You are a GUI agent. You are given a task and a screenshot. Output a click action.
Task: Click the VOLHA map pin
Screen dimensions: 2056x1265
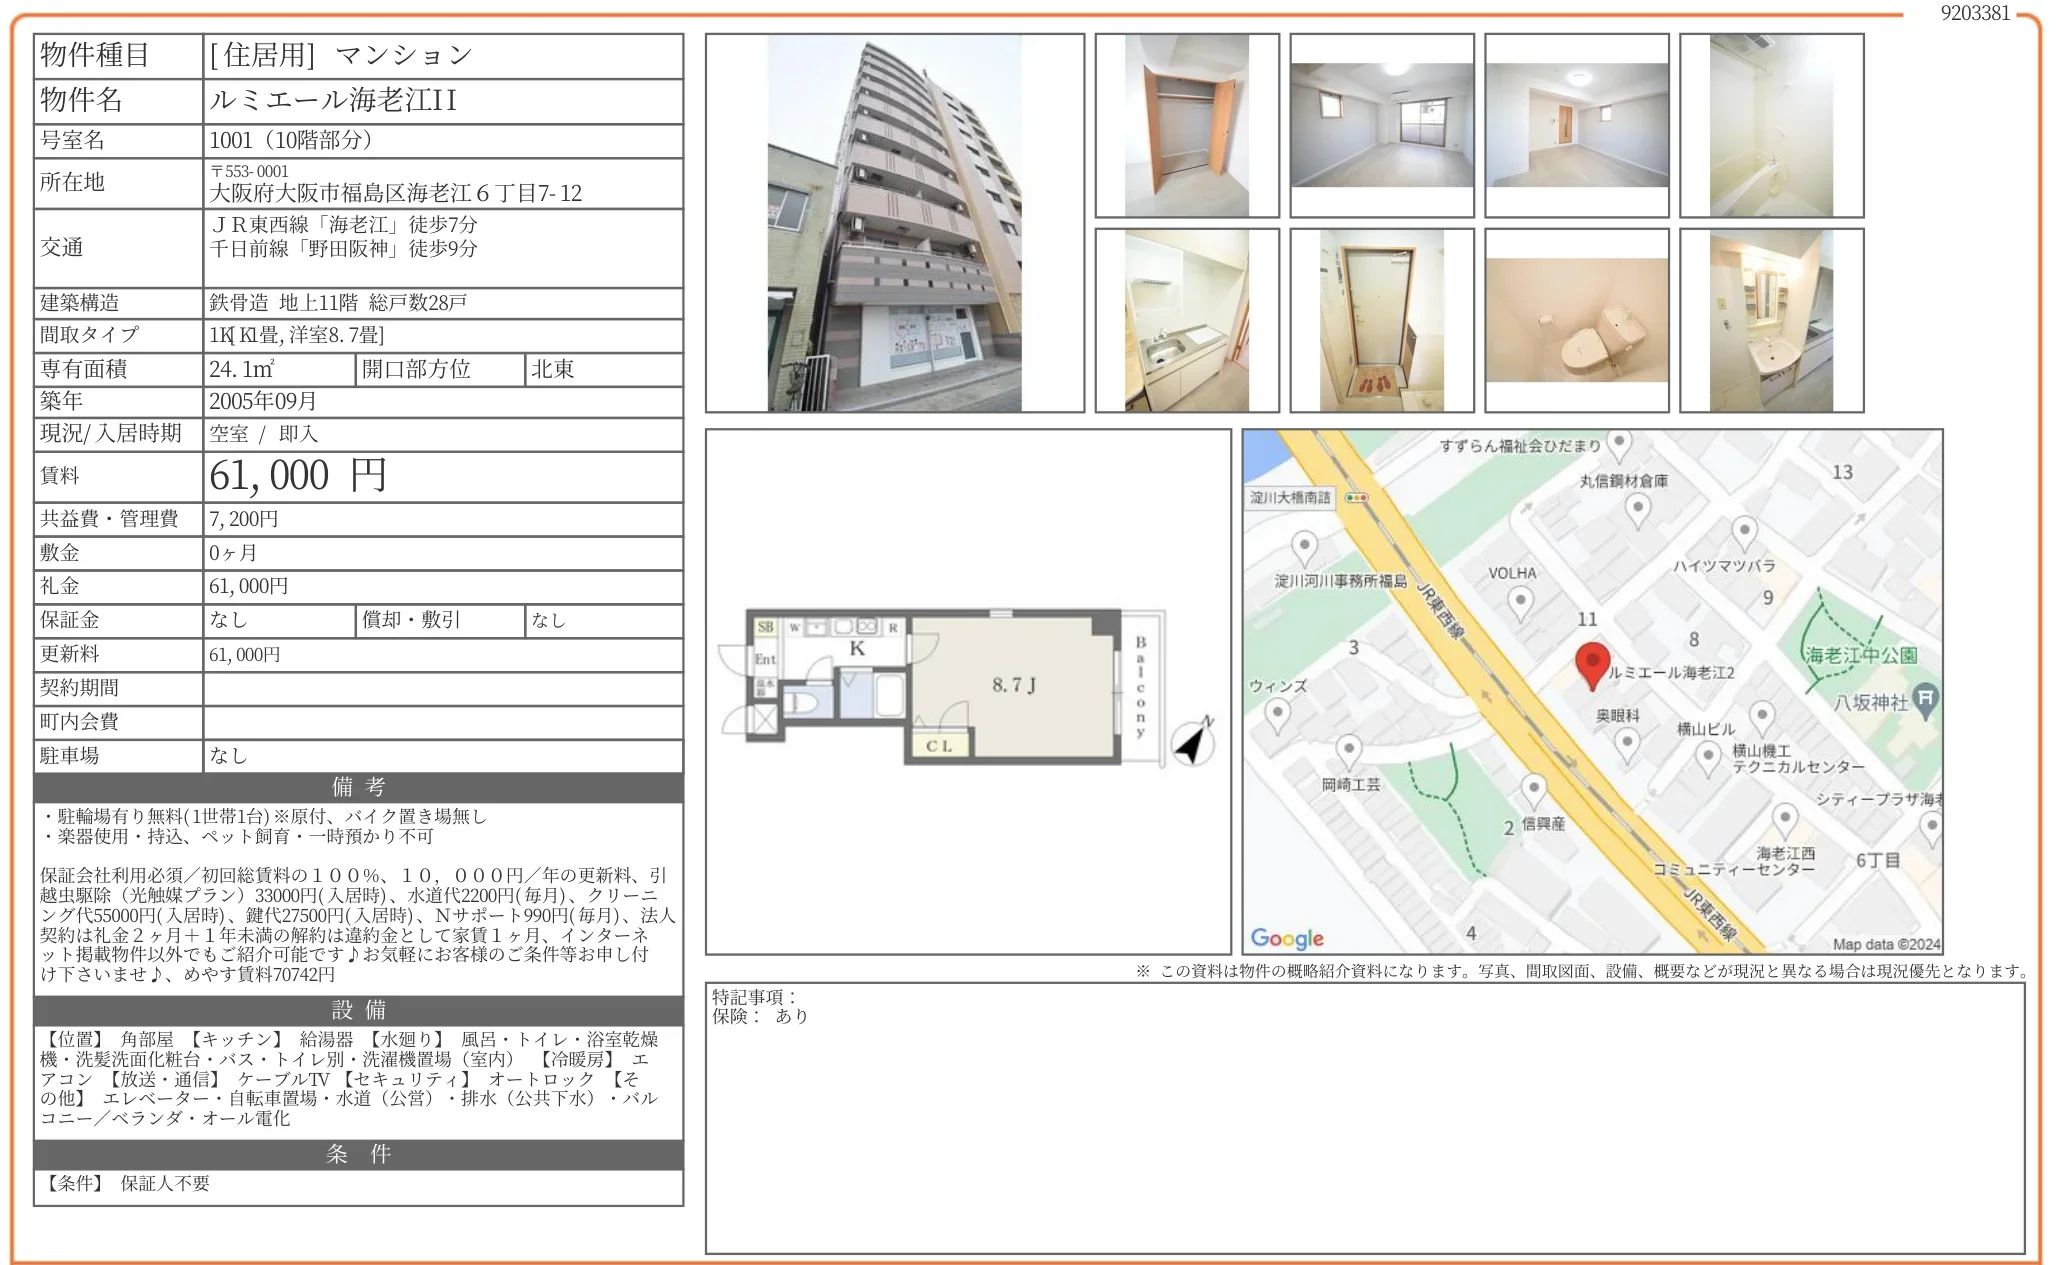[x=1520, y=602]
